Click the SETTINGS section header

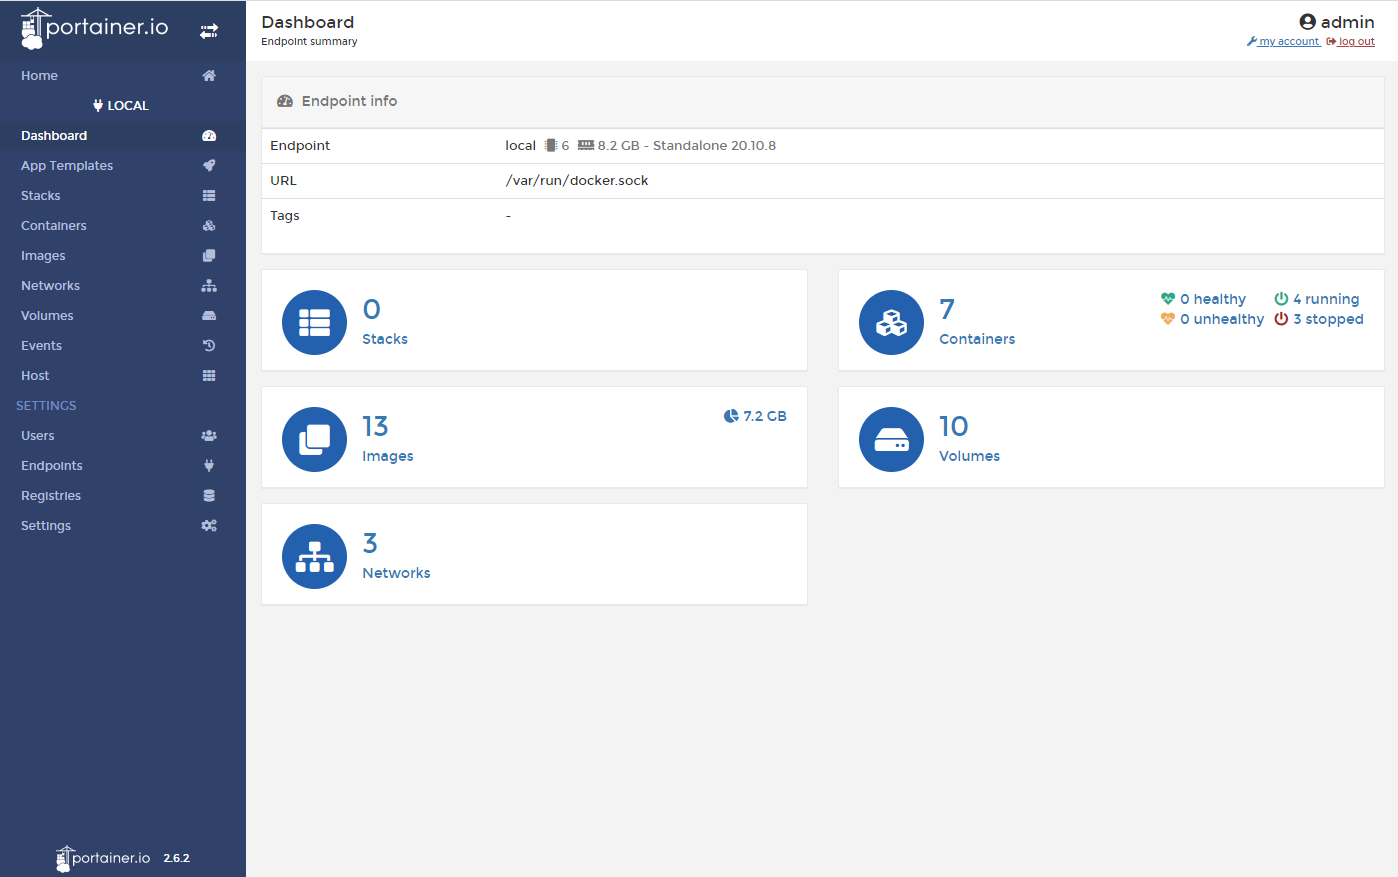pyautogui.click(x=46, y=406)
